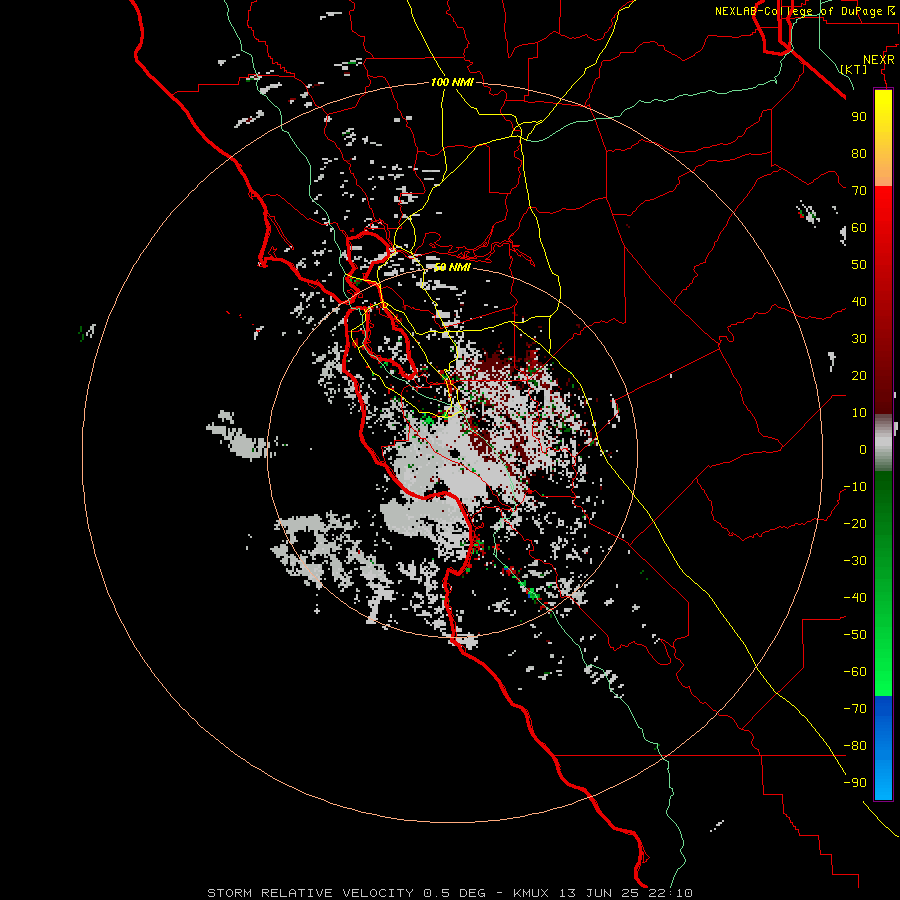The width and height of the screenshot is (900, 900).
Task: Click the -60 value on the velocity scale
Action: pos(855,672)
